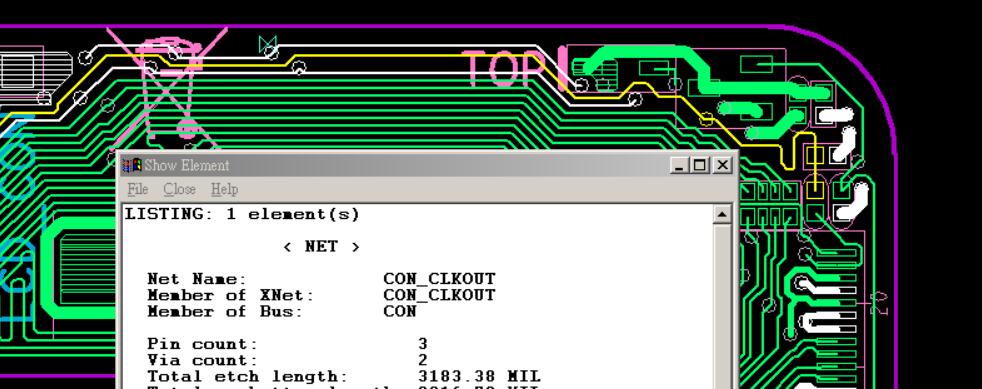Click the white oblong pad near board corner
The width and height of the screenshot is (982, 389).
click(835, 116)
